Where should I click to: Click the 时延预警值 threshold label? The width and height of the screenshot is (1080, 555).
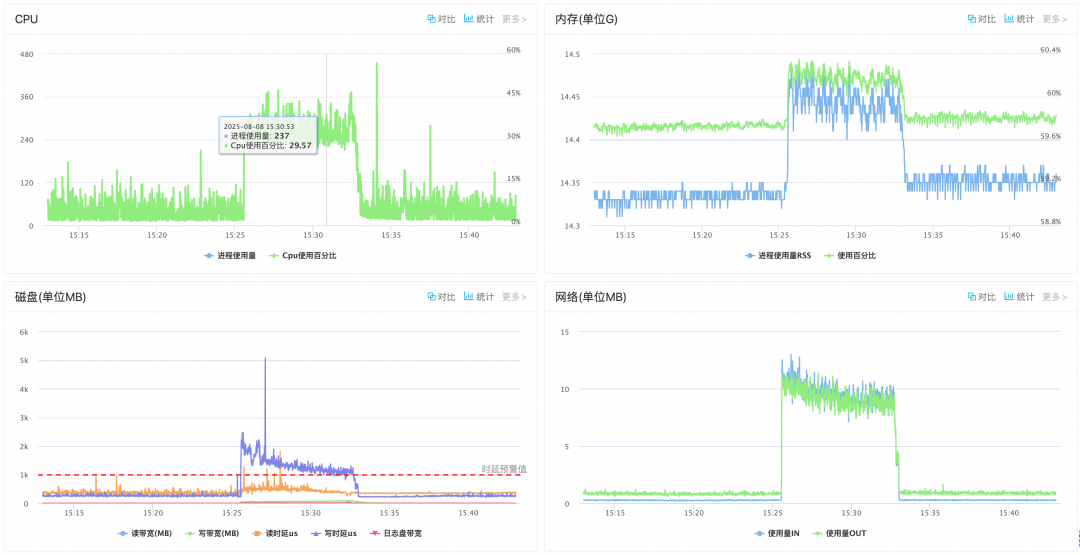503,469
